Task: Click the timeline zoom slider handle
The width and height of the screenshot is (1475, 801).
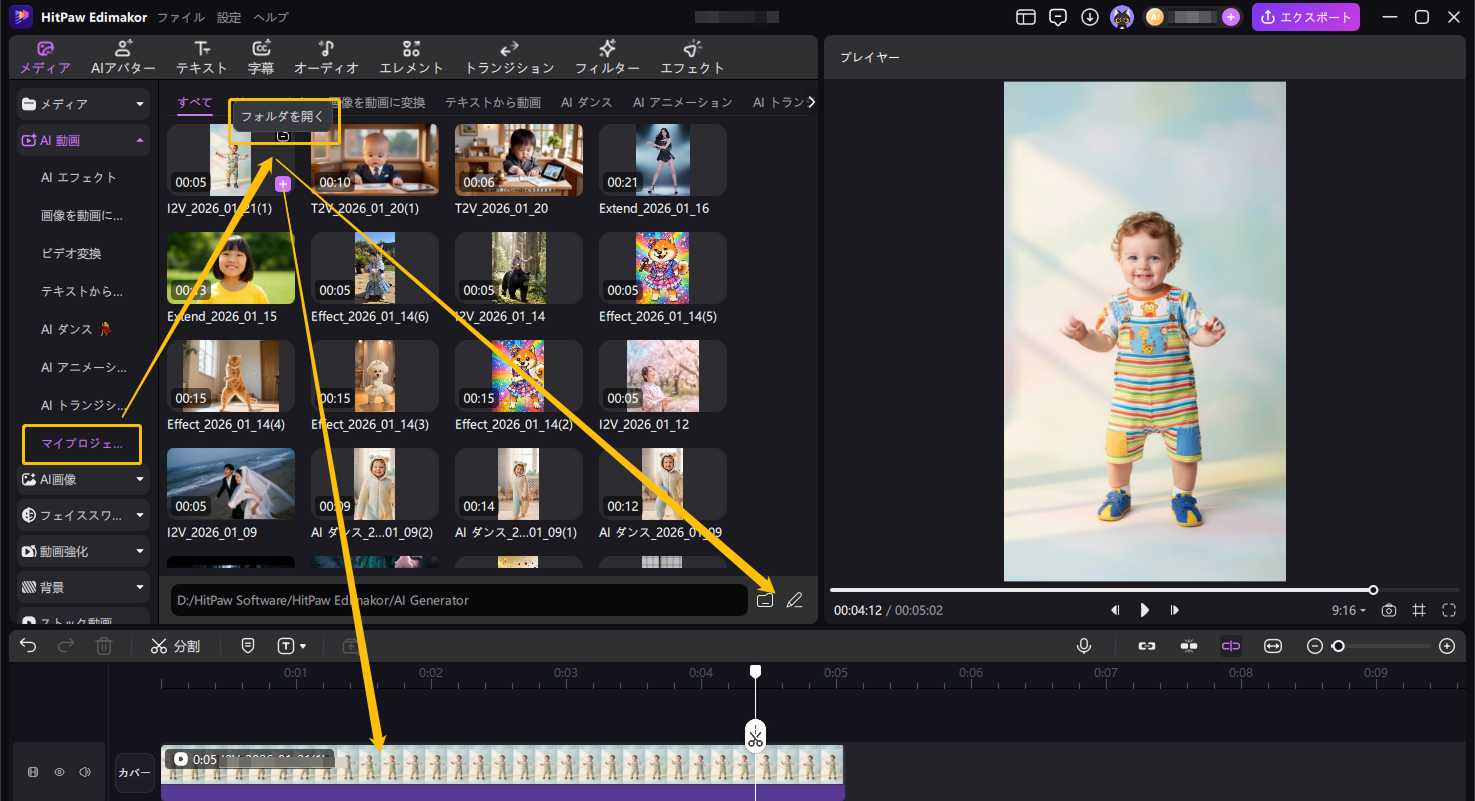Action: (x=1338, y=646)
